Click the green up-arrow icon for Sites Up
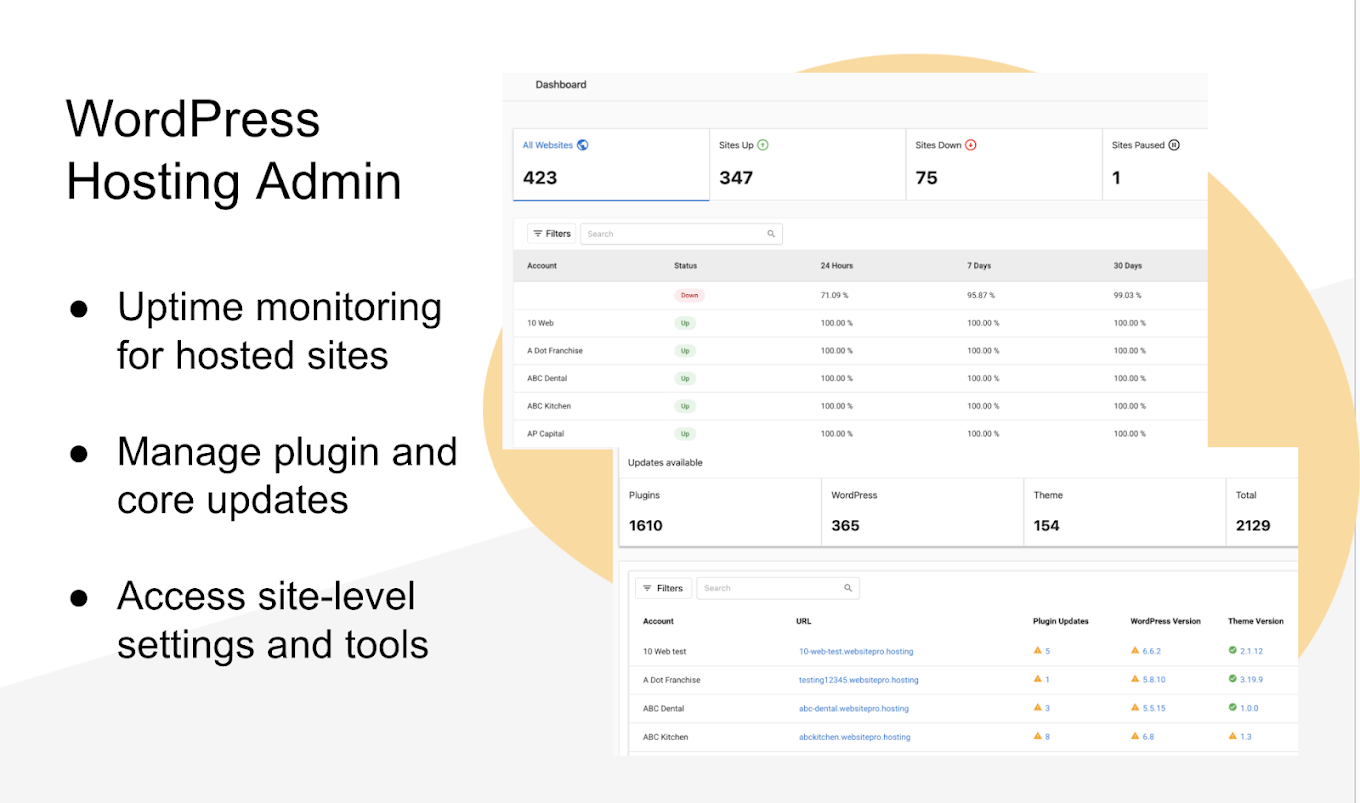 pos(763,145)
